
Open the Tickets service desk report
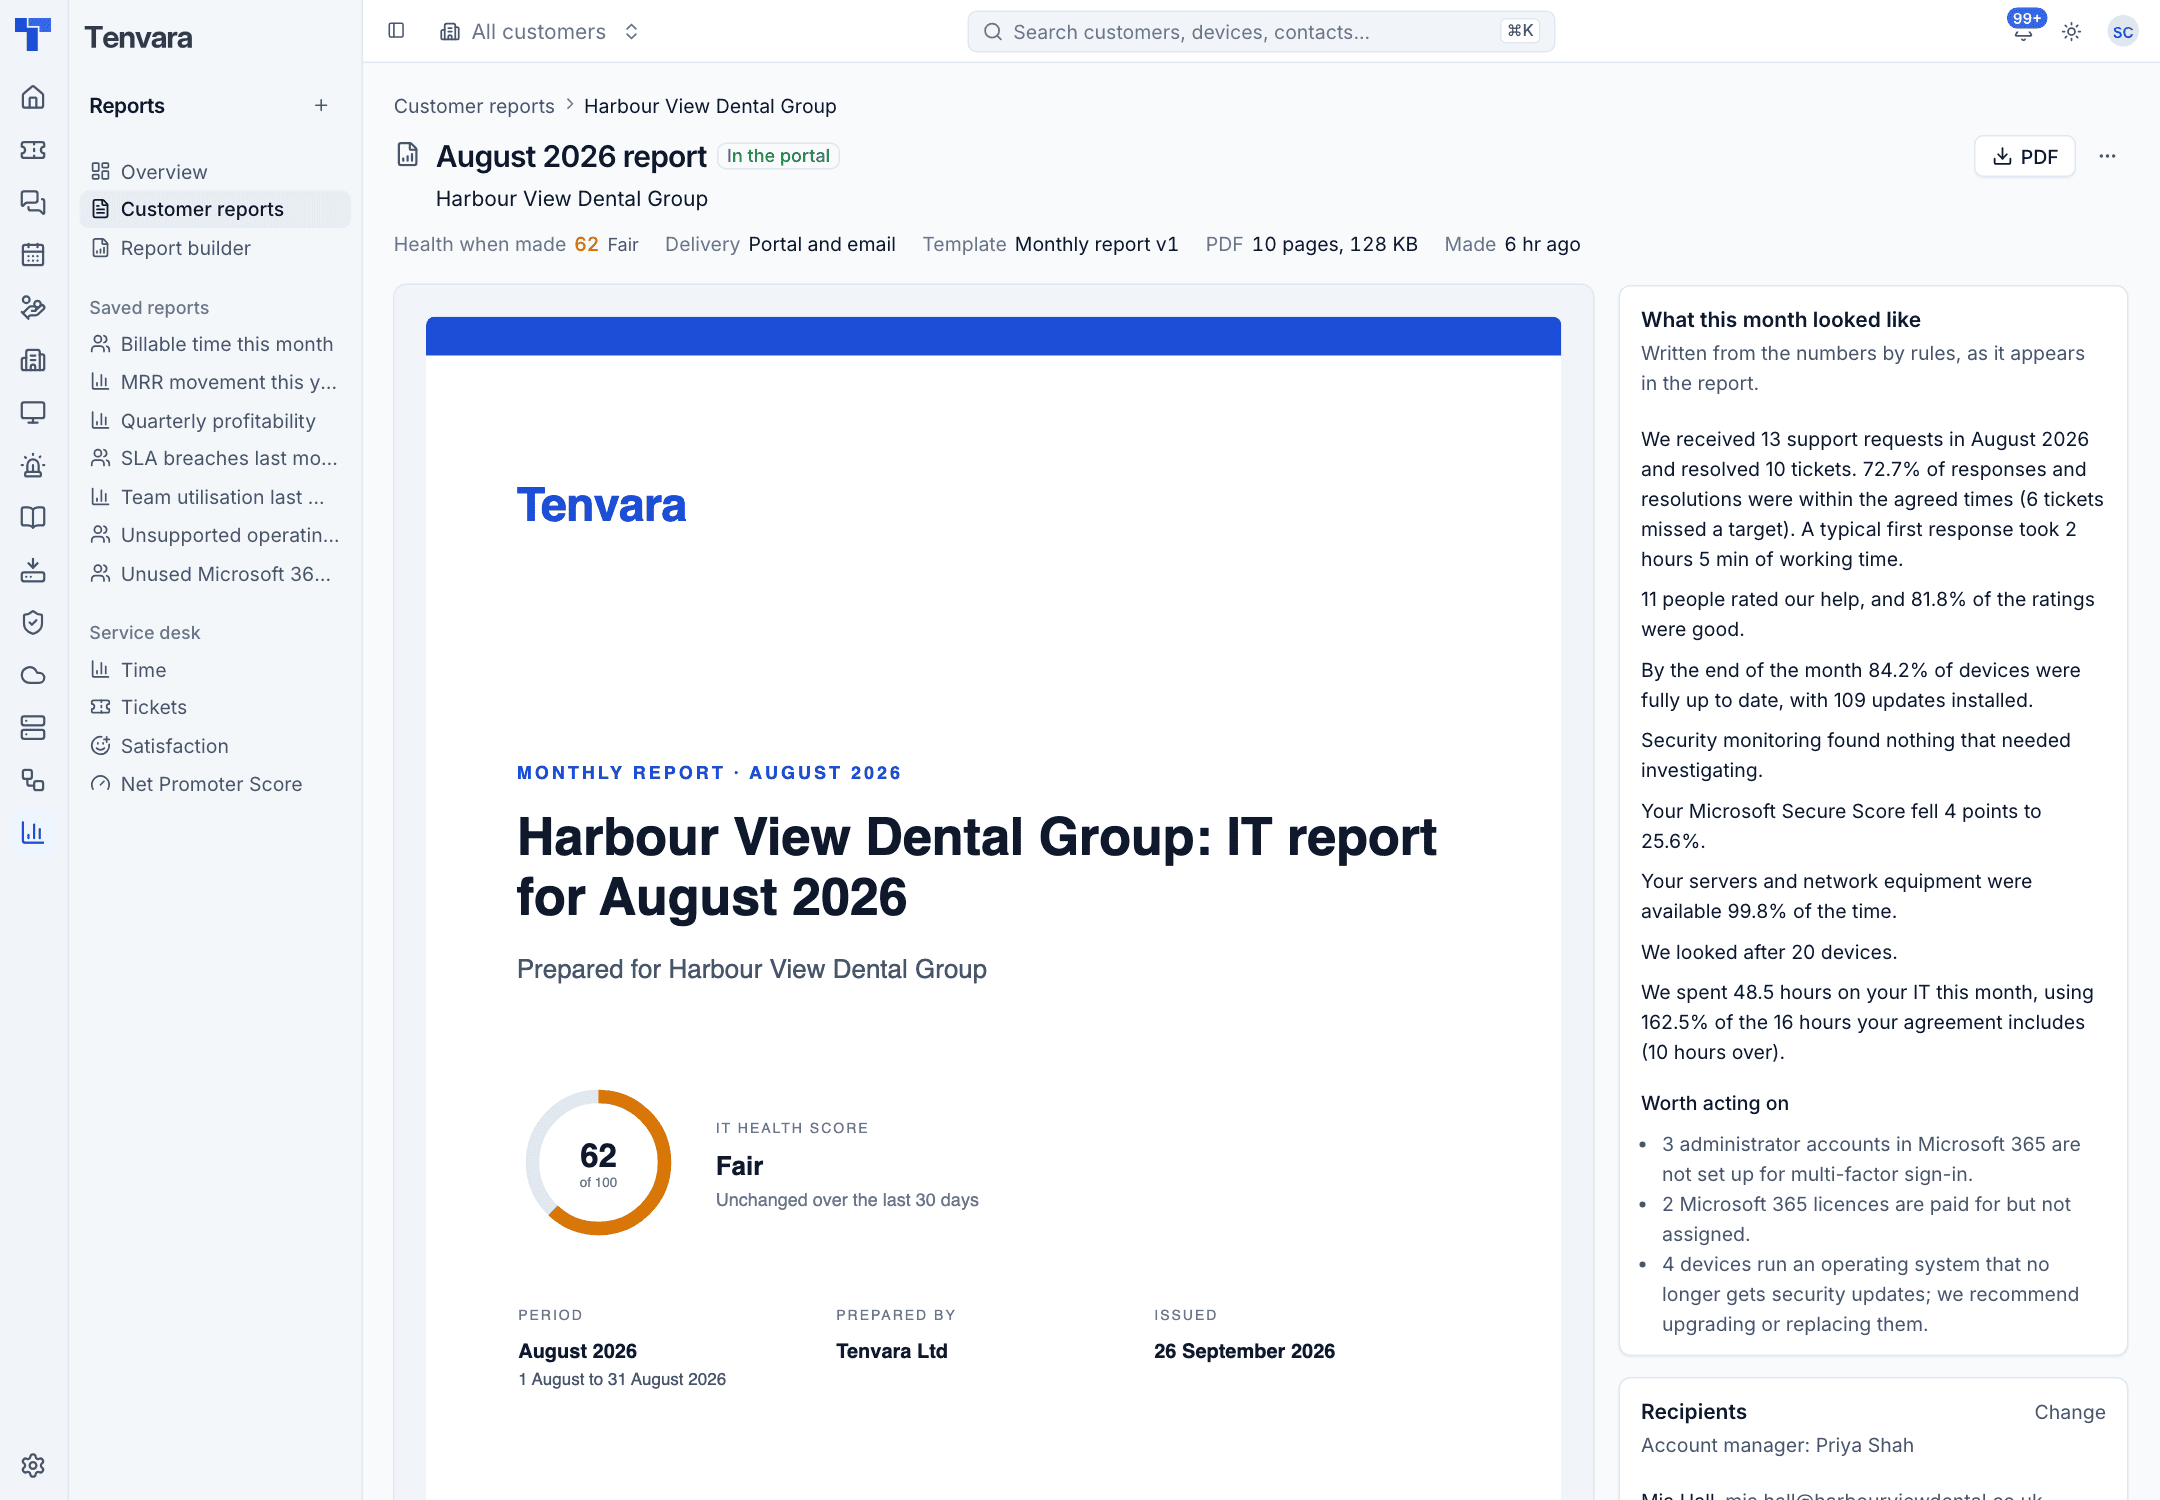coord(215,707)
